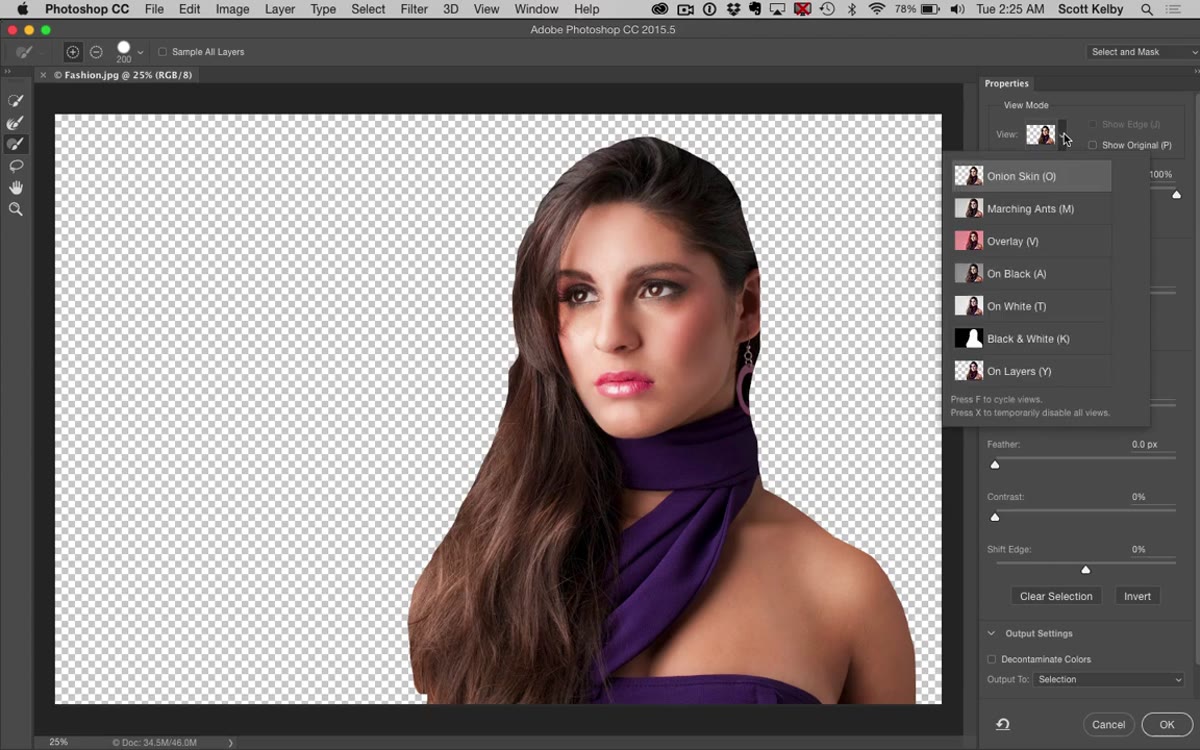Choose On Layers (Y) view
The image size is (1200, 750).
tap(1032, 371)
